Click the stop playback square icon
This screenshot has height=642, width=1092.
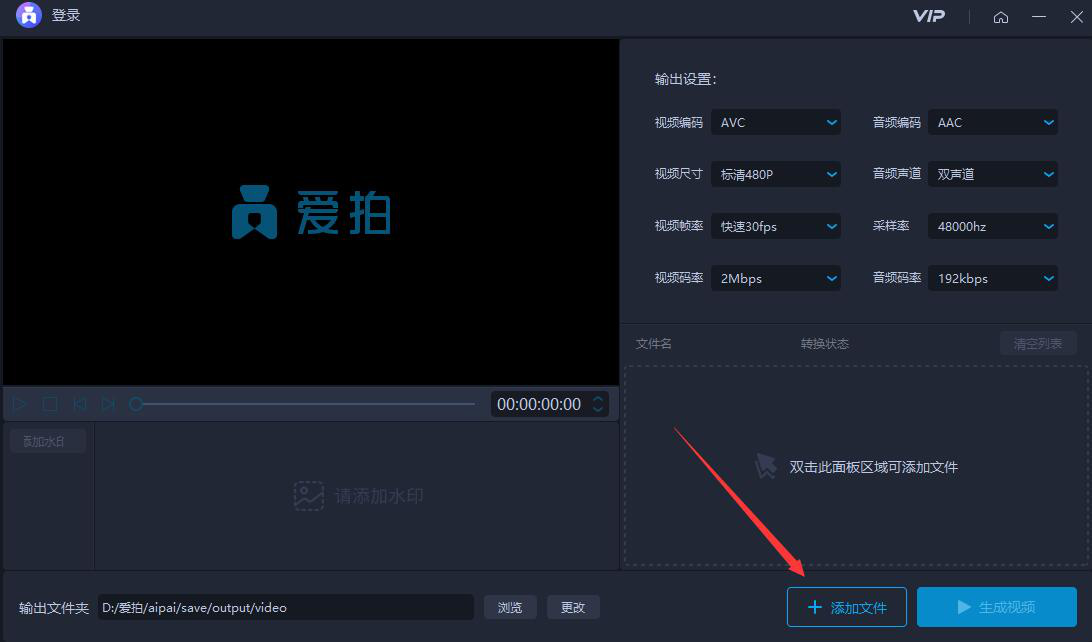click(49, 404)
